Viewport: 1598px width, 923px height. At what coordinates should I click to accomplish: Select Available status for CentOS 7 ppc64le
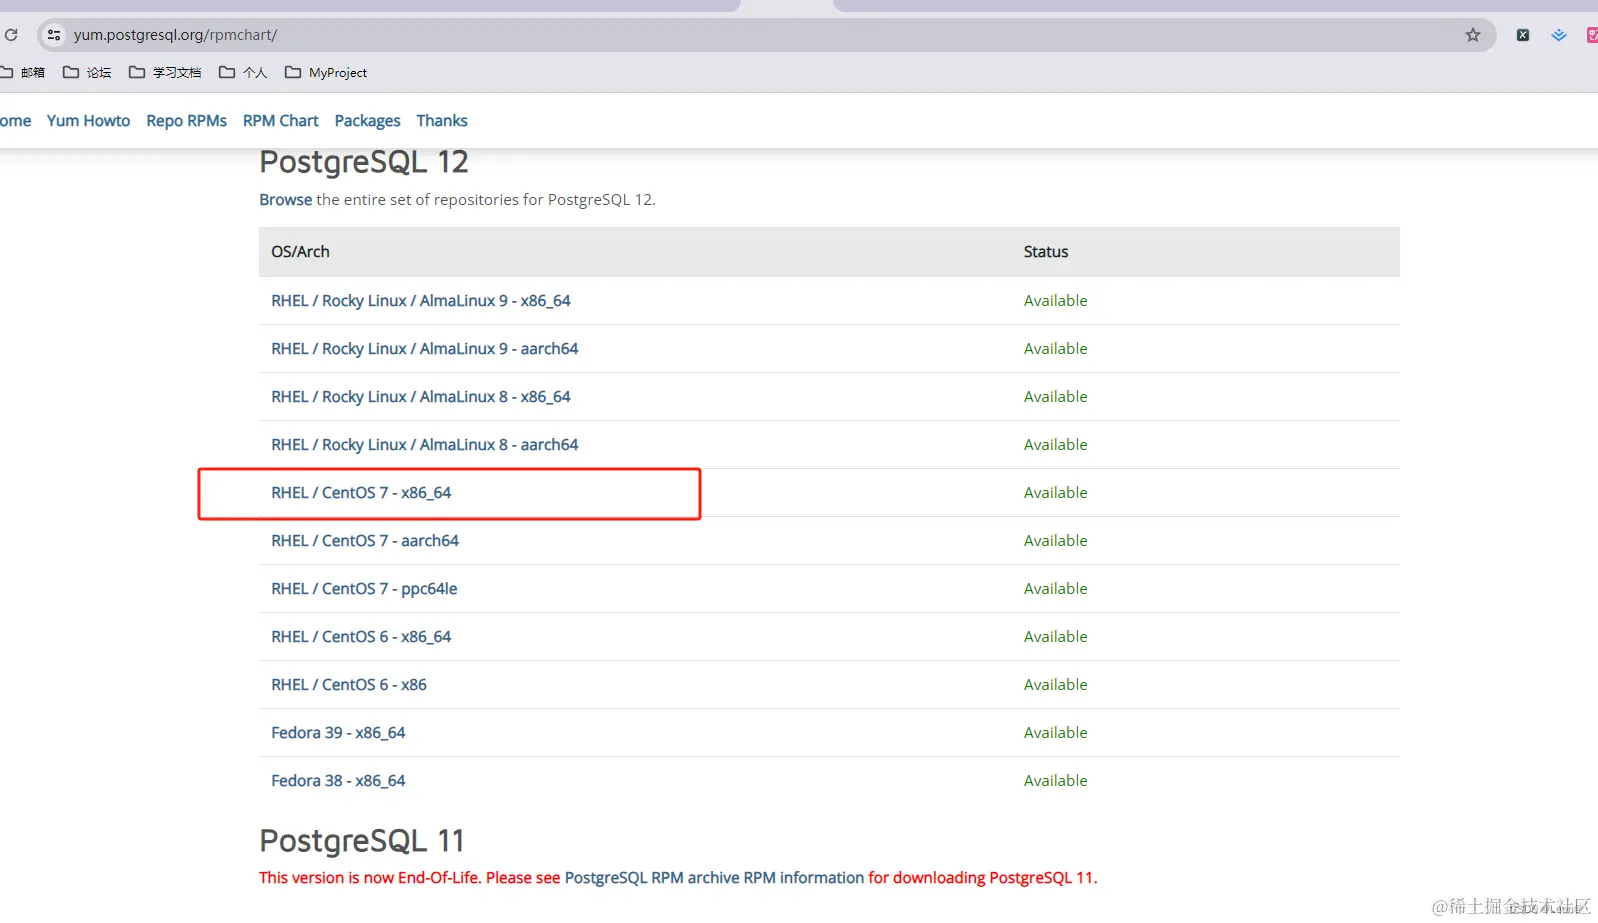(x=1055, y=589)
